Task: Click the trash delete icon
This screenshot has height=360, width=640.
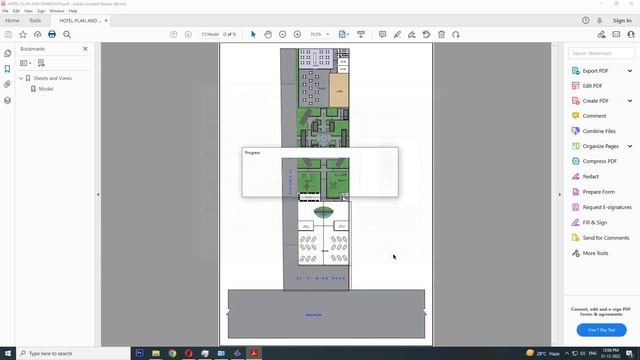Action: click(x=441, y=35)
